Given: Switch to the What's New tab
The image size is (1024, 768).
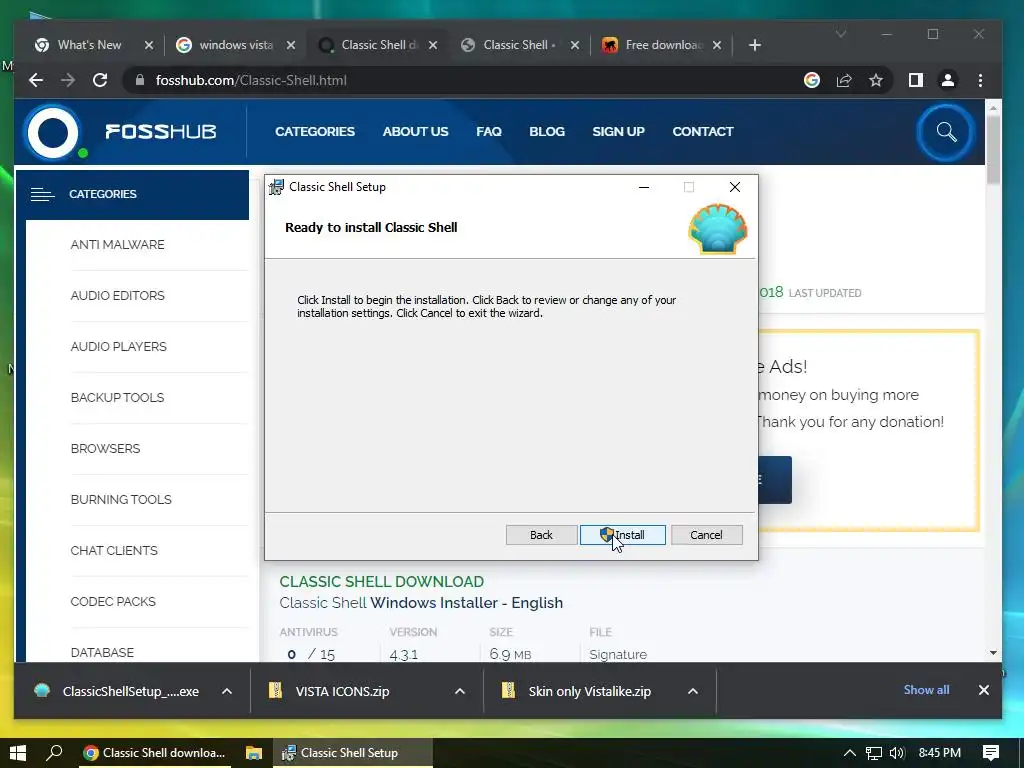Looking at the screenshot, I should pyautogui.click(x=89, y=45).
